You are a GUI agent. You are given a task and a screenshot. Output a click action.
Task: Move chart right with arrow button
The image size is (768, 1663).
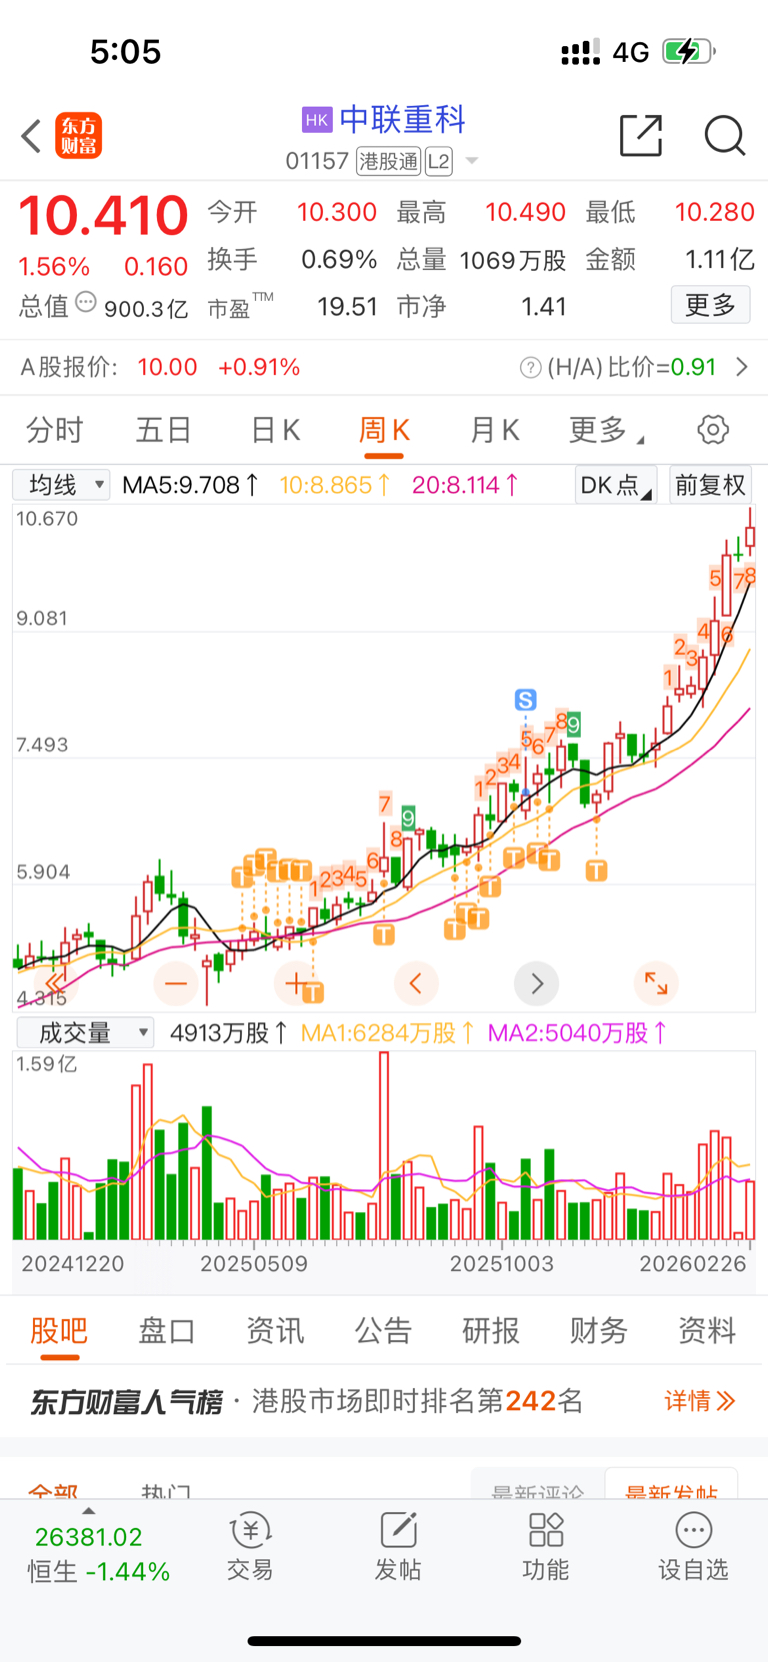pyautogui.click(x=536, y=983)
